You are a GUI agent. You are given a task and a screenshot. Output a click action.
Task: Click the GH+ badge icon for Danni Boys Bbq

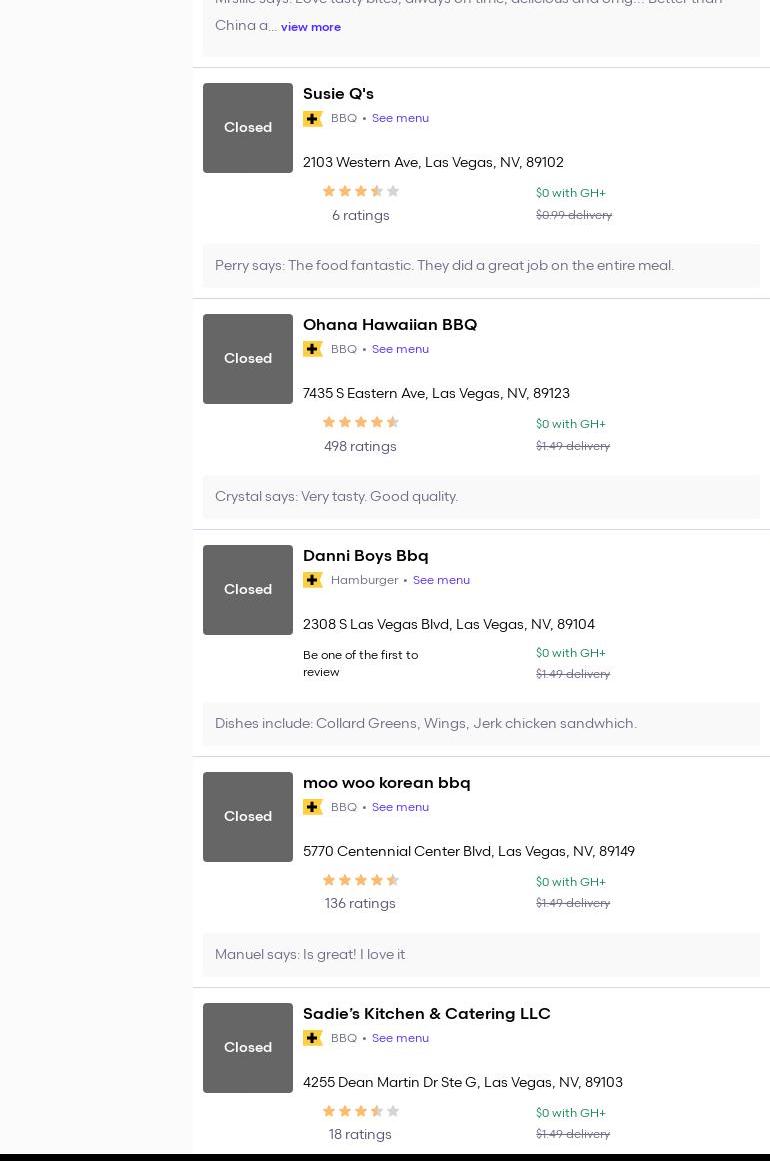pyautogui.click(x=313, y=580)
